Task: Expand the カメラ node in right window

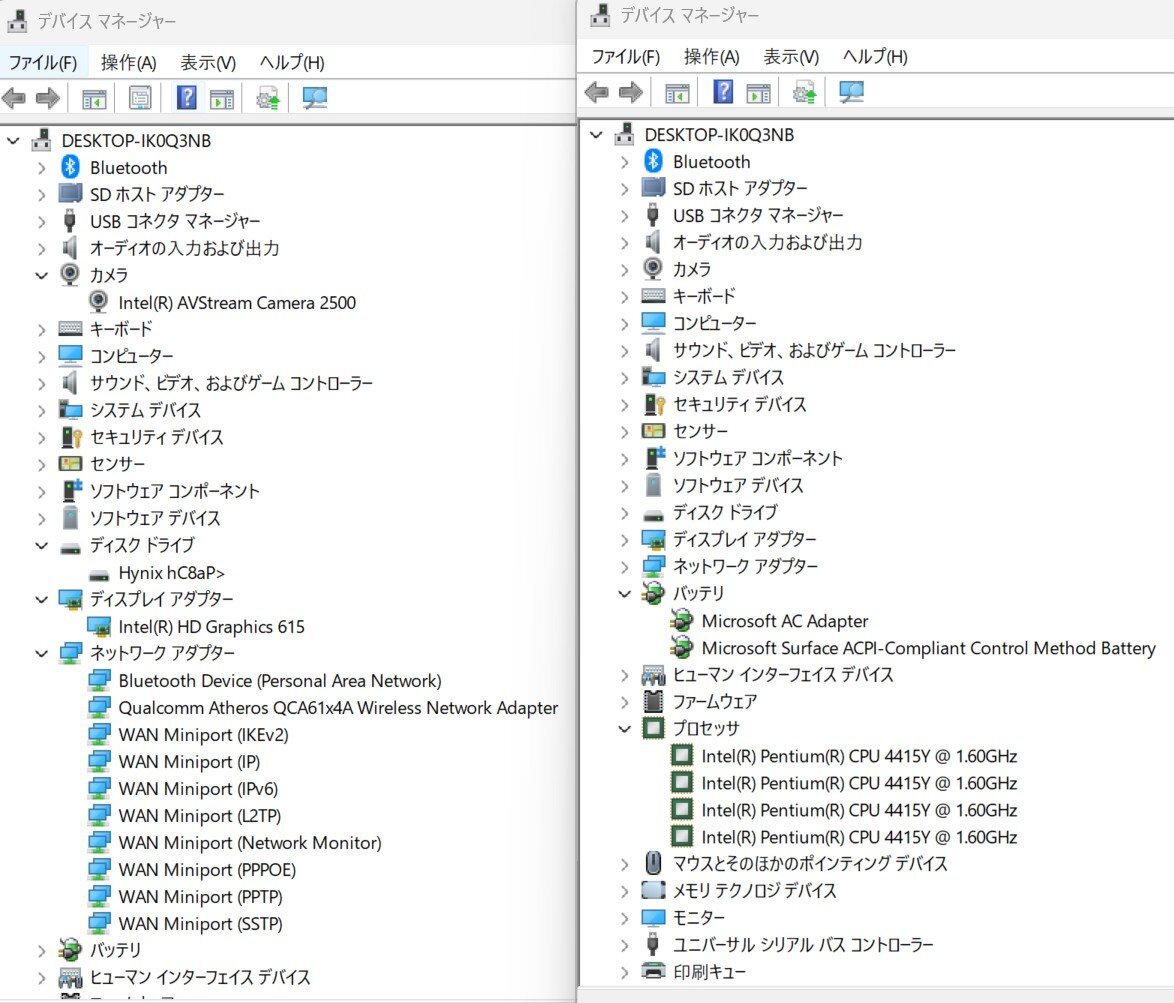Action: coord(624,269)
